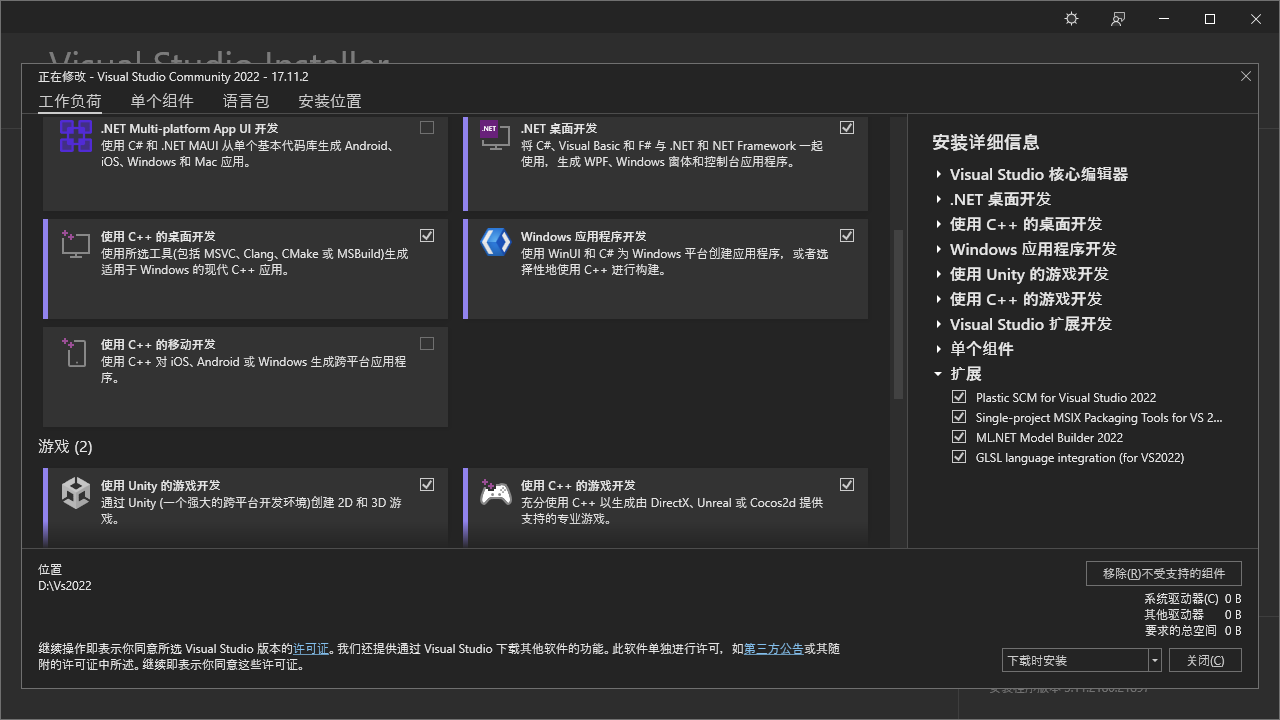Image resolution: width=1280 pixels, height=720 pixels.
Task: Switch to the 语言包 tab
Action: click(246, 101)
